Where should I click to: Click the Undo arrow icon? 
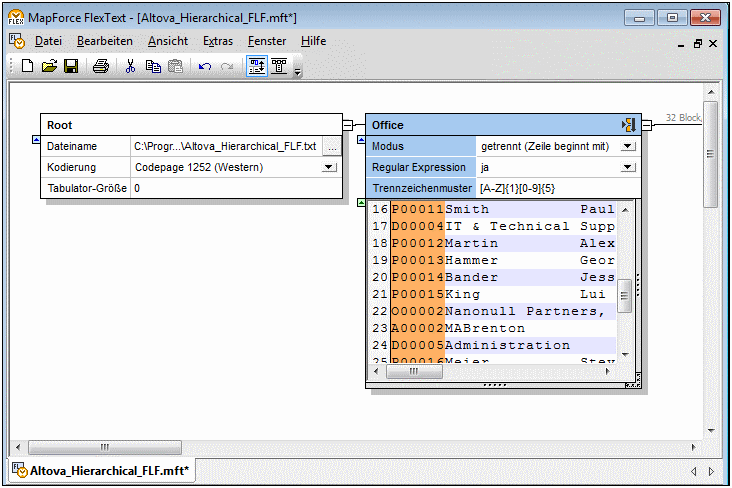tap(205, 67)
